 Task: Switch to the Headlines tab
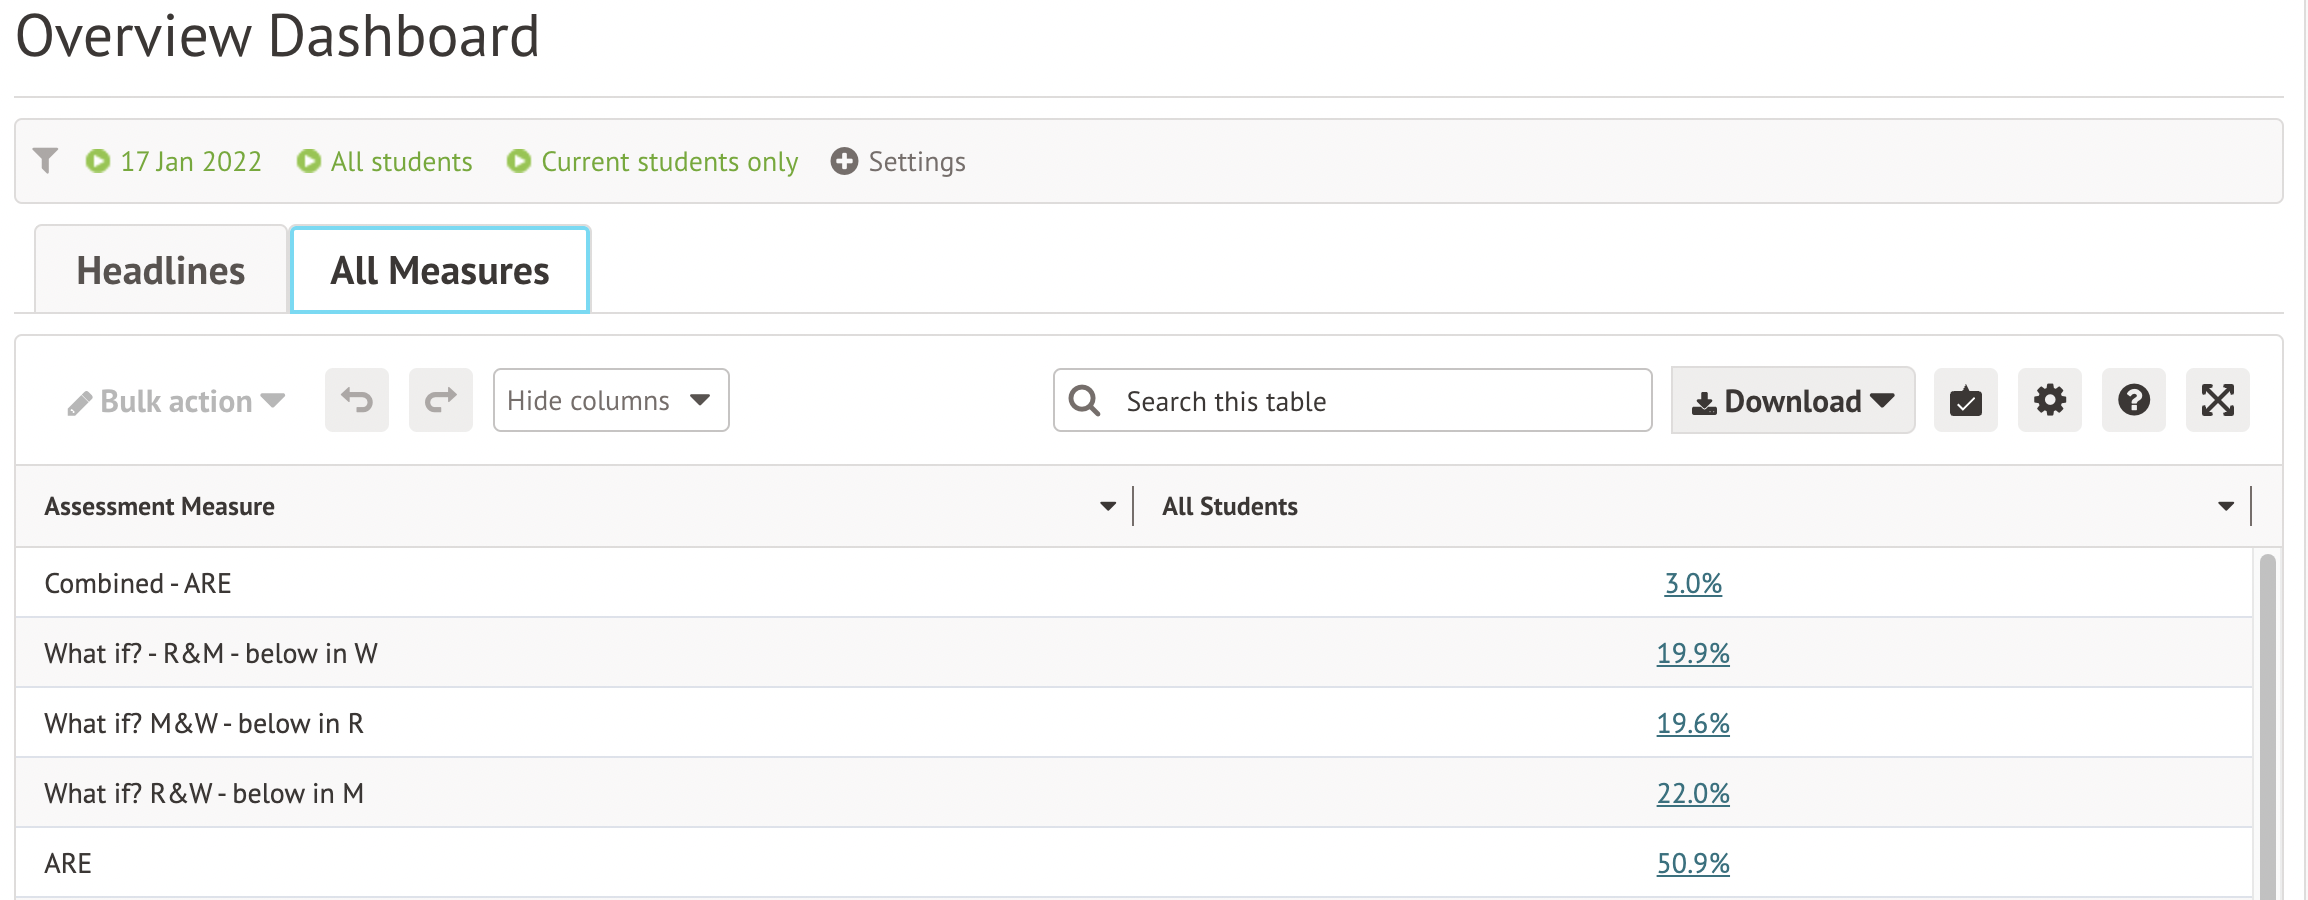click(x=161, y=270)
